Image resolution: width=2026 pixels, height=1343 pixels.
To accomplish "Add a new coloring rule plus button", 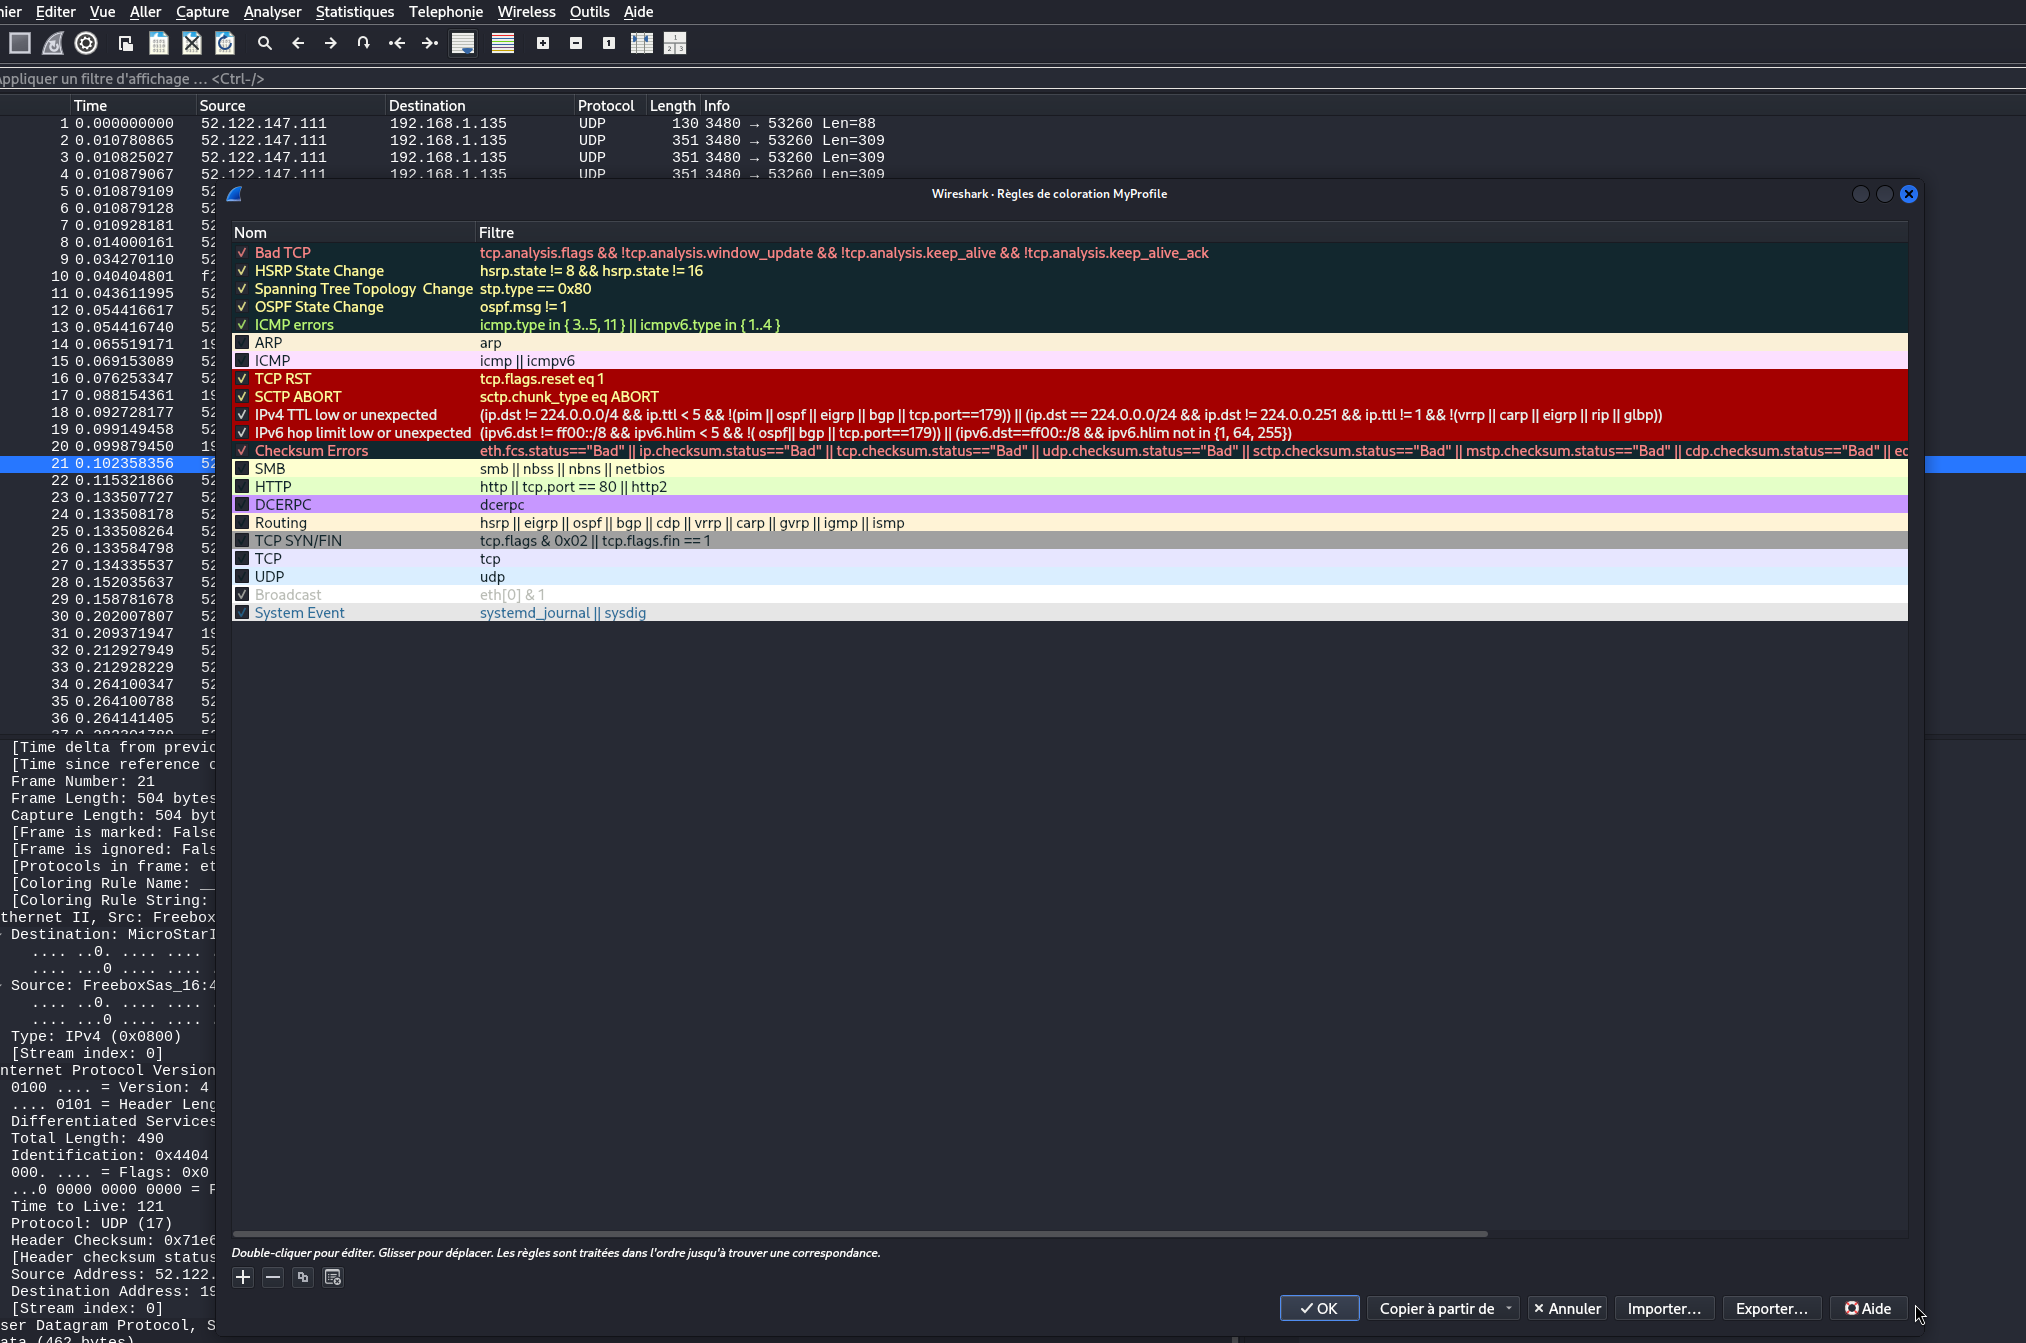I will [243, 1277].
